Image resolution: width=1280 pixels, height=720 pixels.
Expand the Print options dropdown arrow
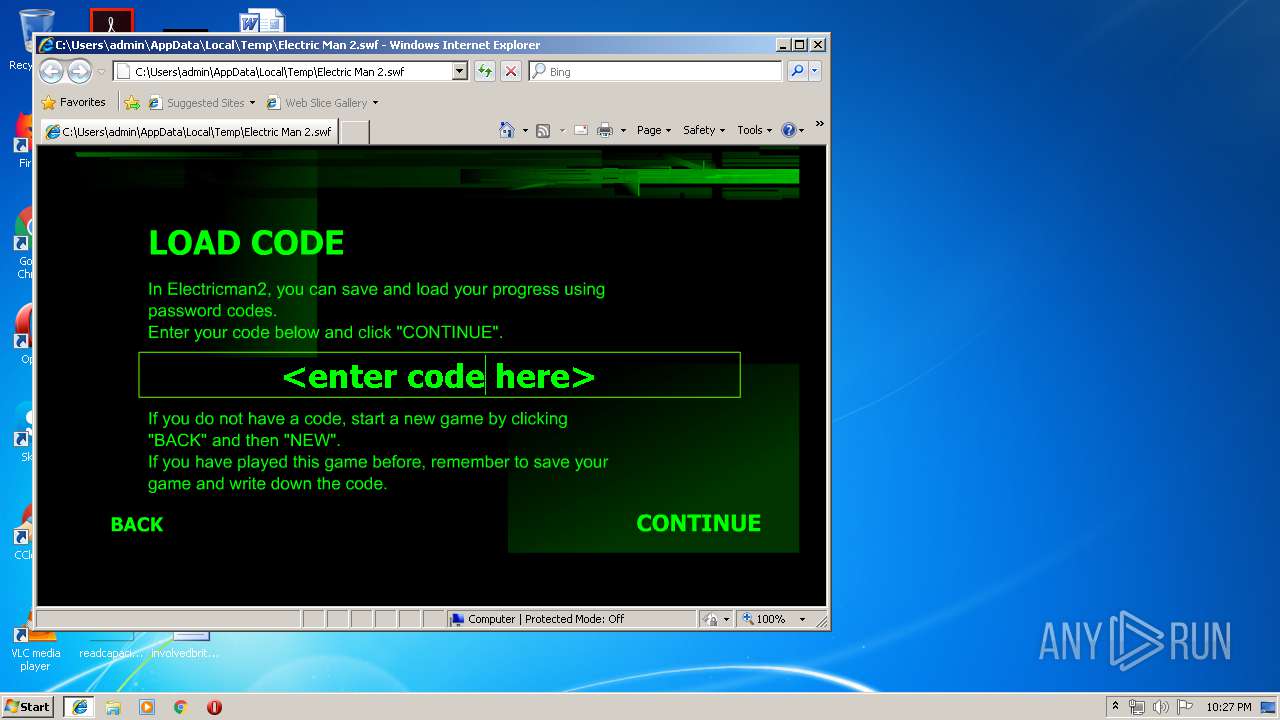pyautogui.click(x=623, y=130)
